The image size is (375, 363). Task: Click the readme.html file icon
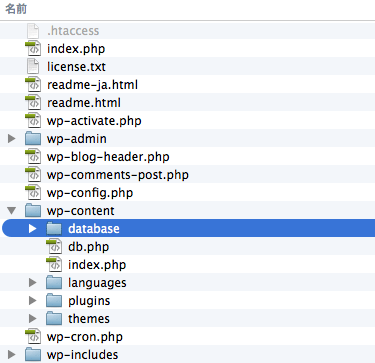pos(33,103)
